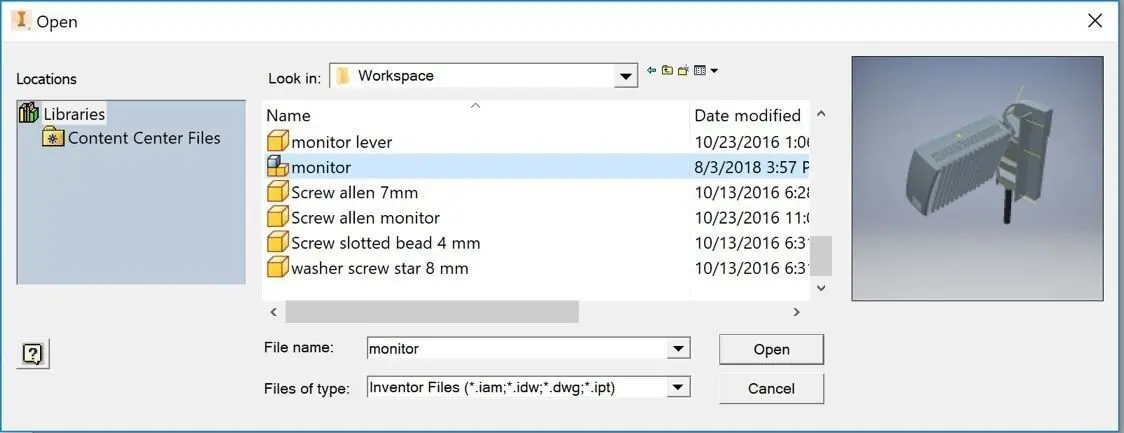This screenshot has width=1124, height=433.
Task: Select Screw allen 7mm file
Action: point(354,192)
